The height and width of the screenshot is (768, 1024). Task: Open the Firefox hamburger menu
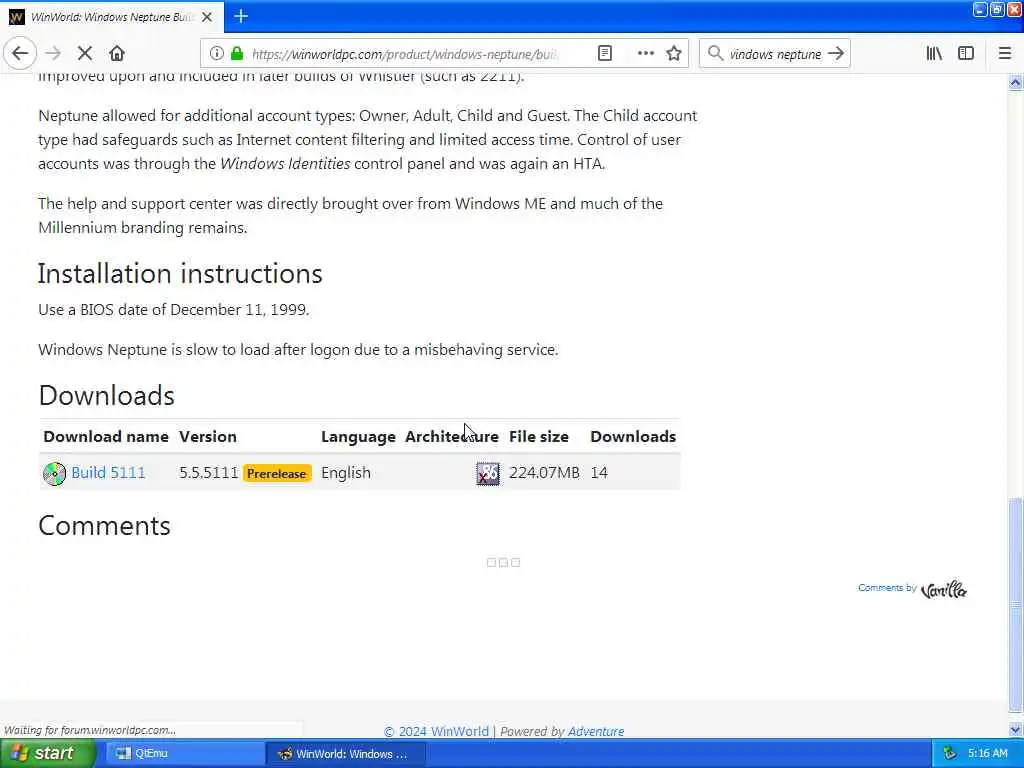coord(1004,54)
